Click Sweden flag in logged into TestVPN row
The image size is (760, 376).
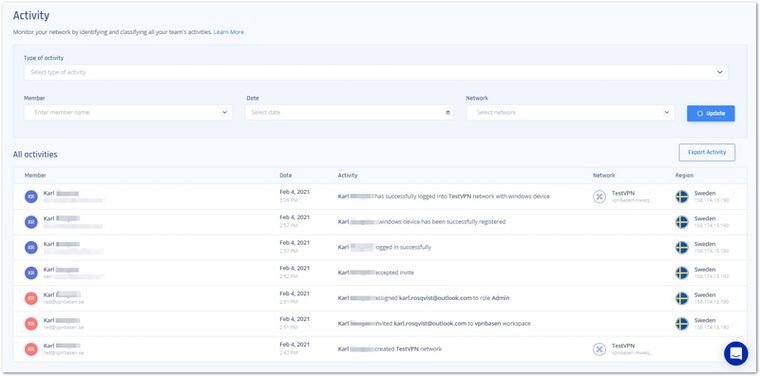pyautogui.click(x=682, y=196)
